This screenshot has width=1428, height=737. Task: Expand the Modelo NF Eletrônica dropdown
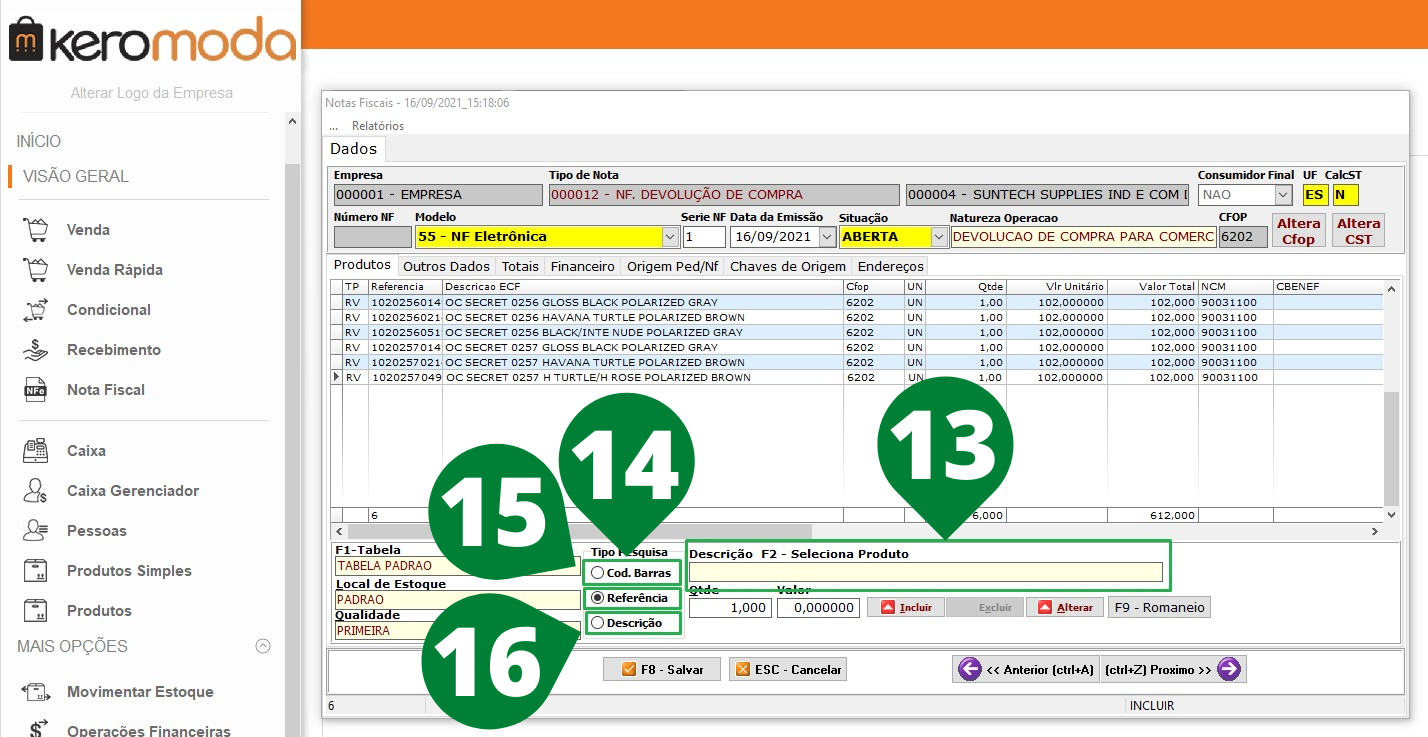pyautogui.click(x=670, y=237)
